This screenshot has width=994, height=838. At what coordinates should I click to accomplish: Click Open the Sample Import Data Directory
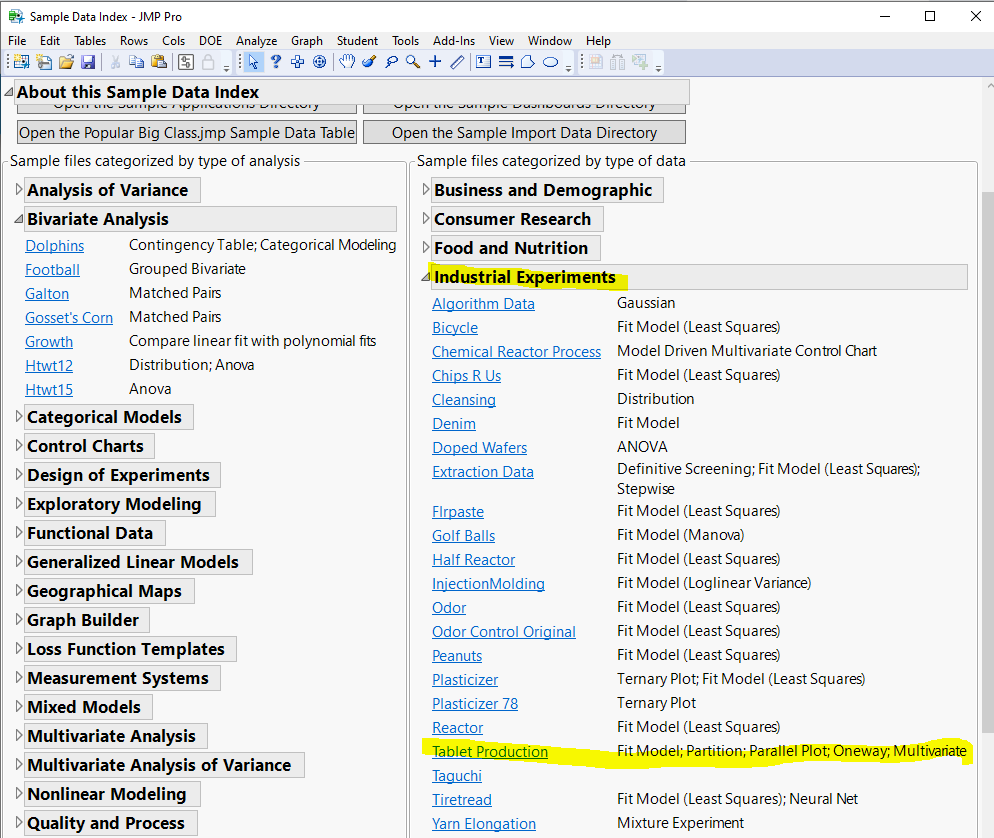point(524,132)
